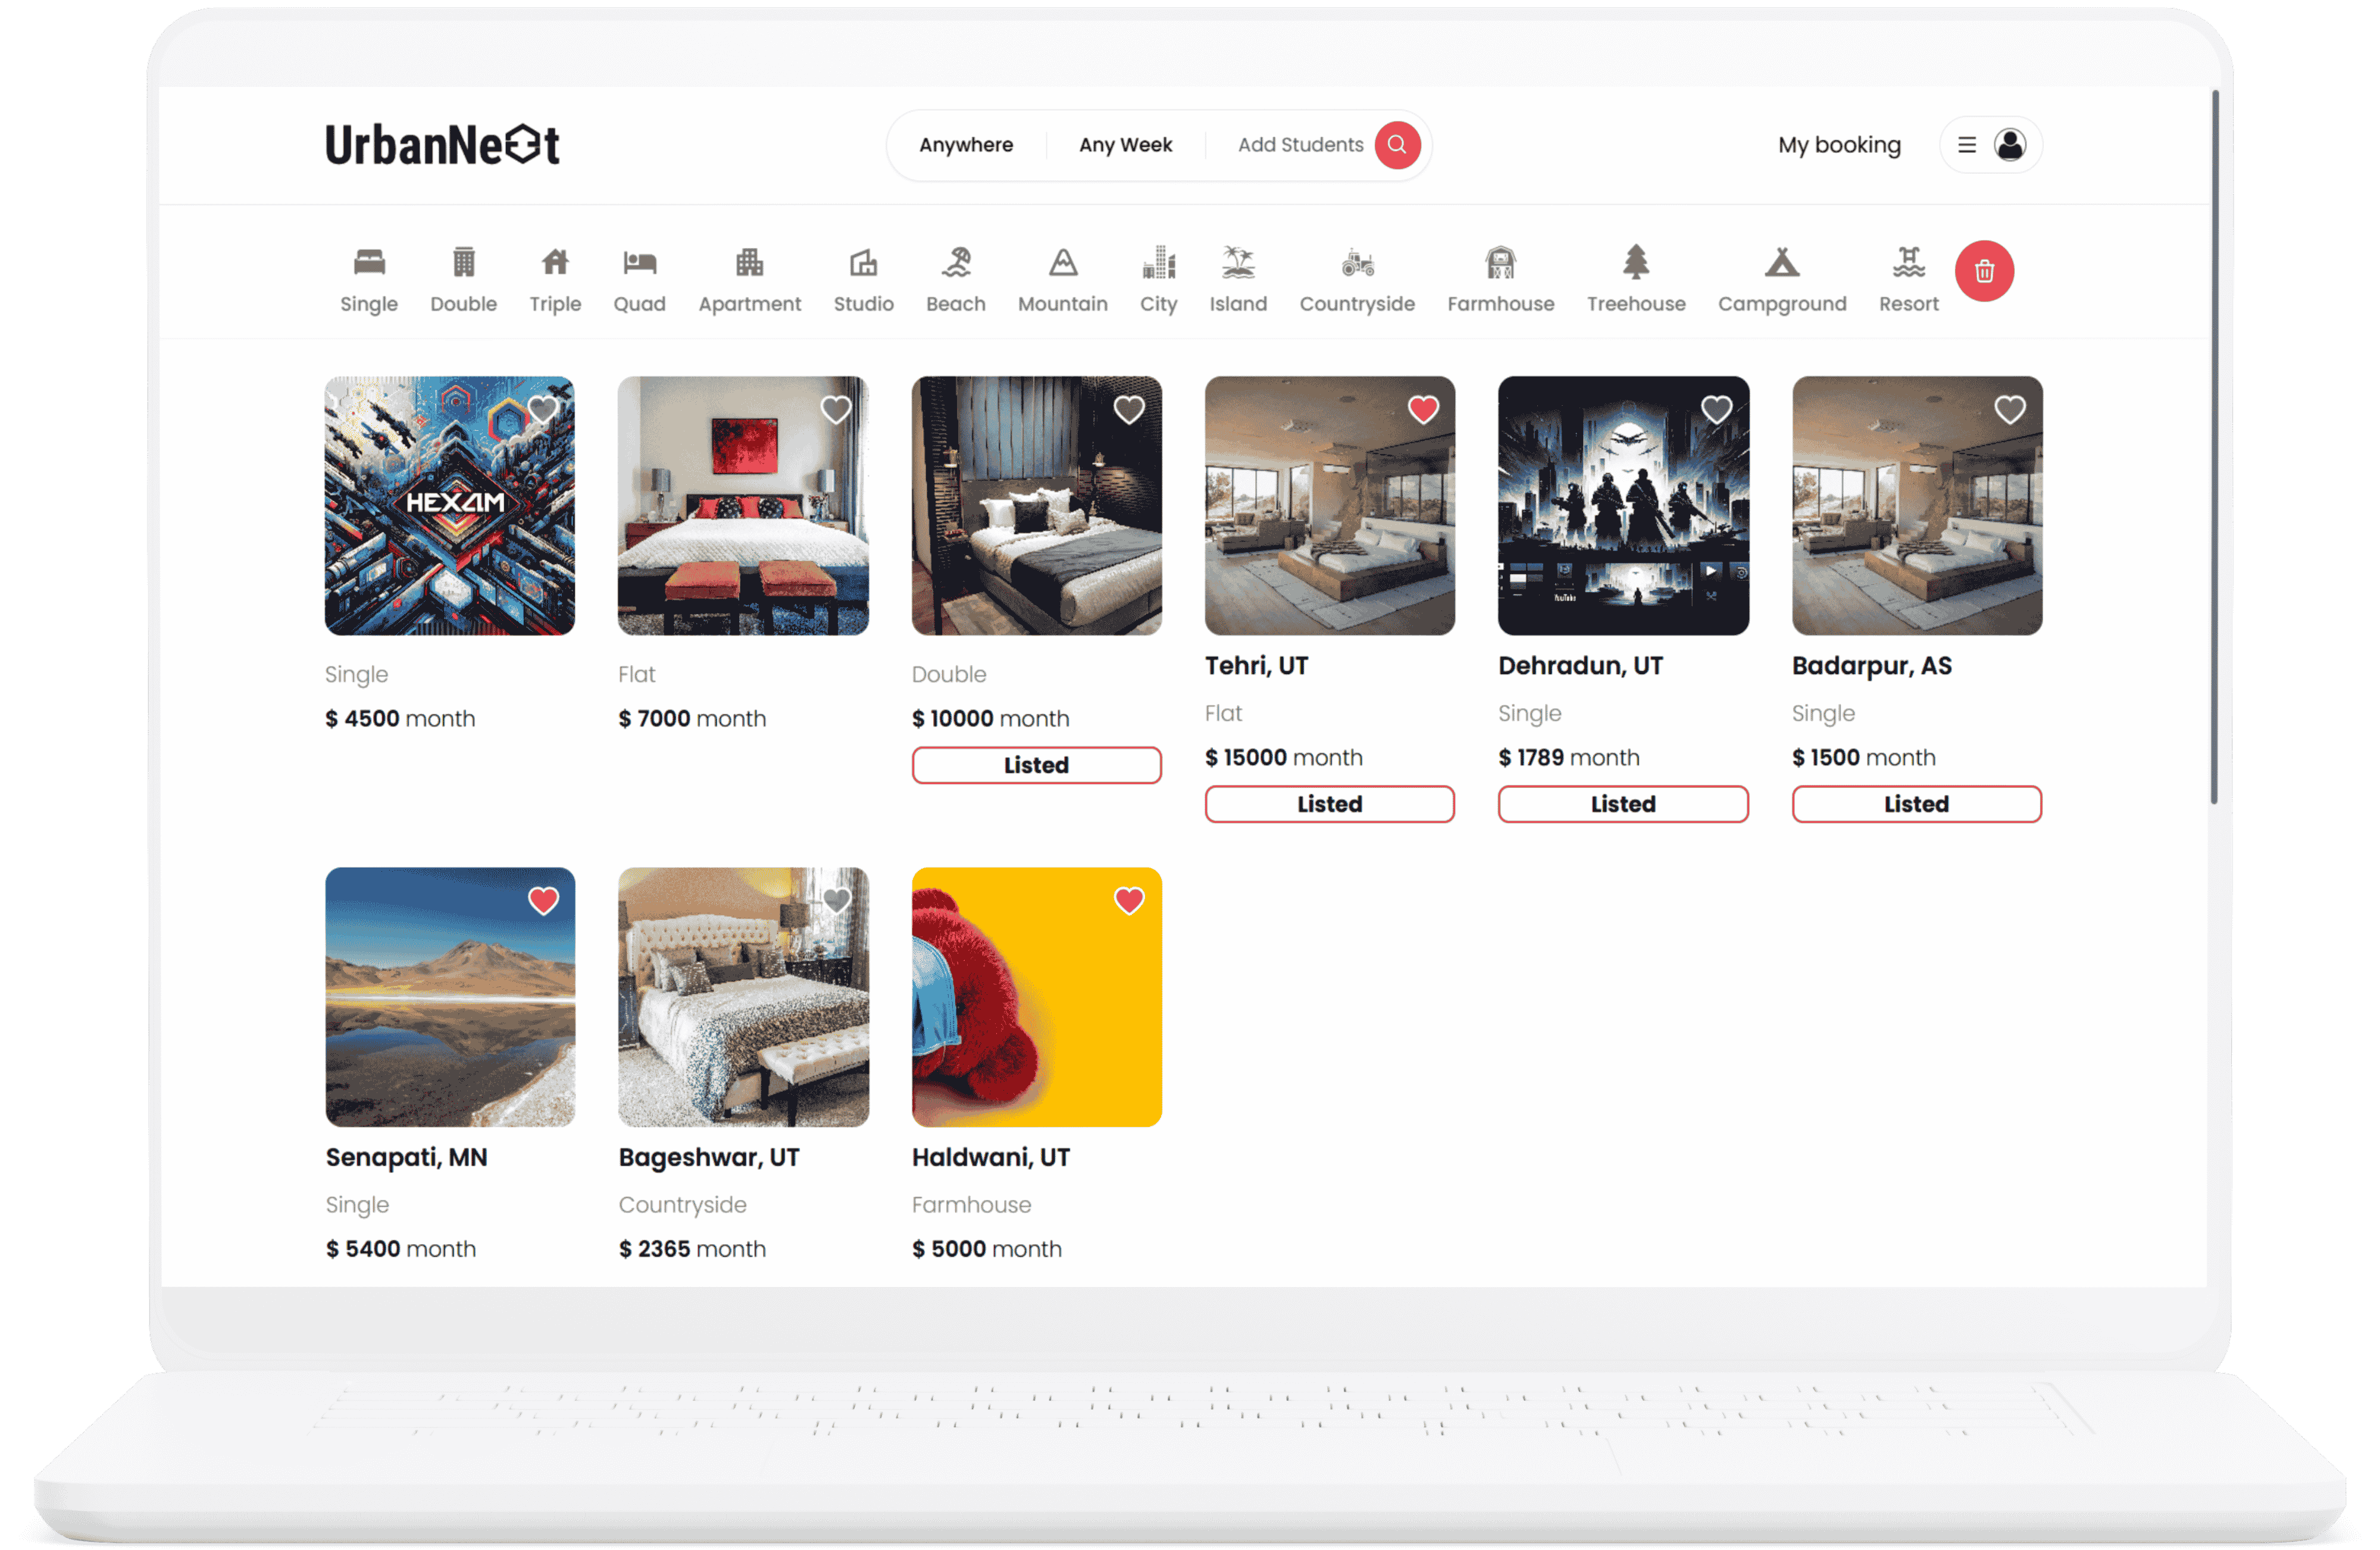Favorite the Dehradun, UT listing heart
The width and height of the screenshot is (2380, 1550).
1716,409
